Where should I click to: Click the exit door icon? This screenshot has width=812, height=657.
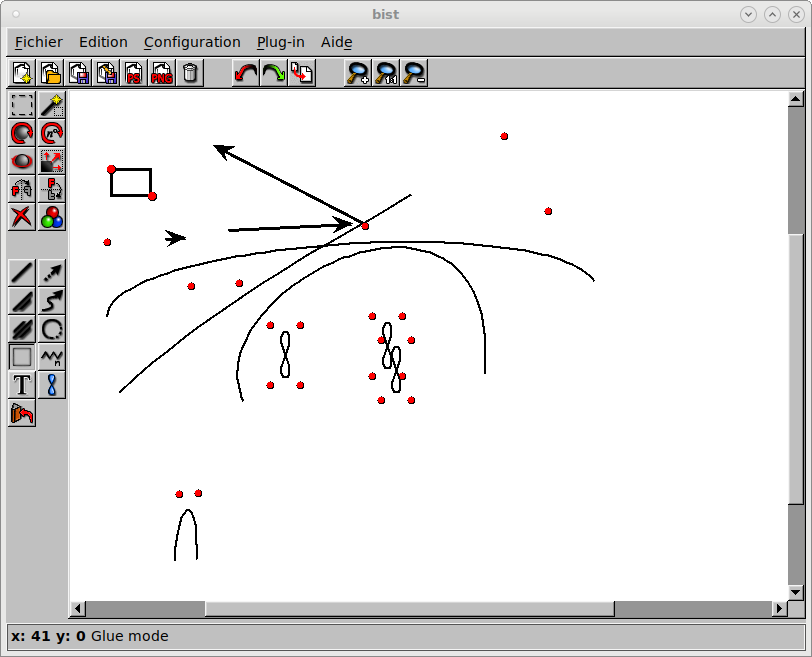pos(22,413)
